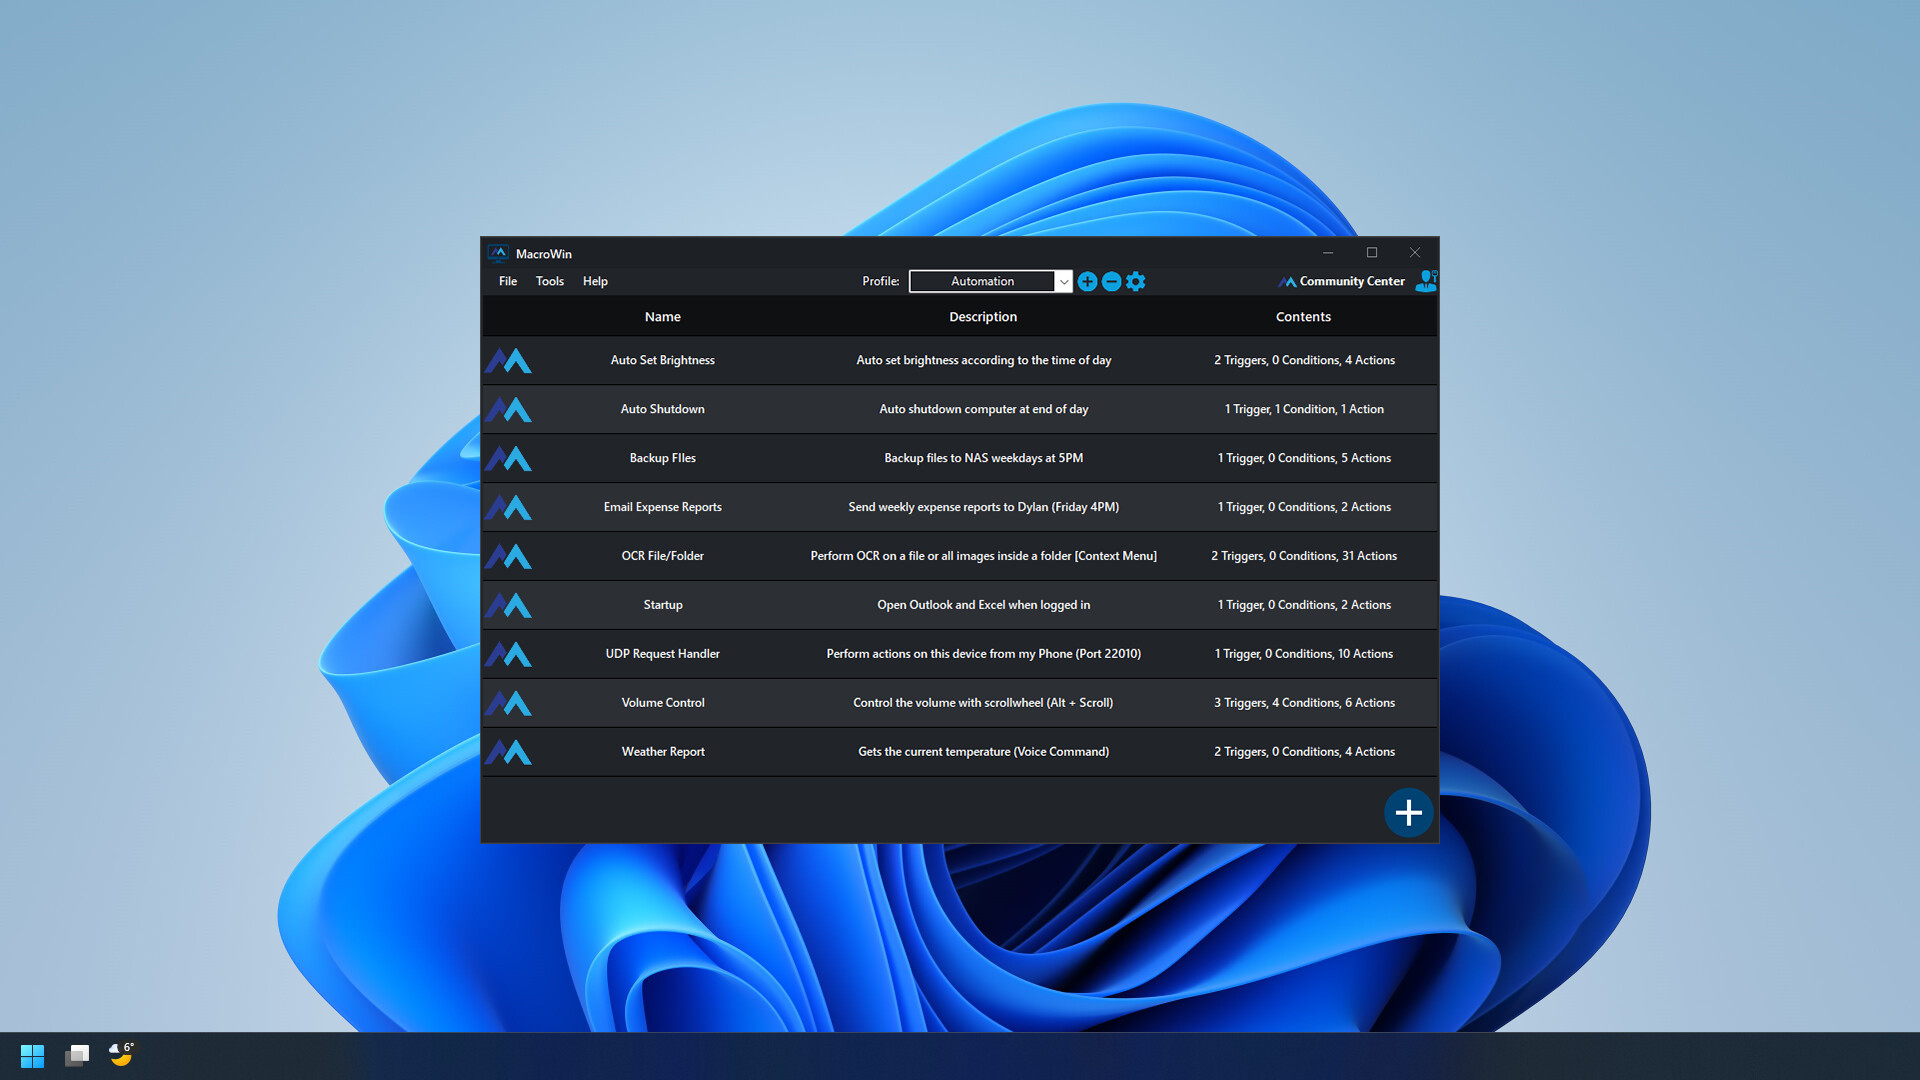Add a new profile with the plus icon

[x=1087, y=281]
